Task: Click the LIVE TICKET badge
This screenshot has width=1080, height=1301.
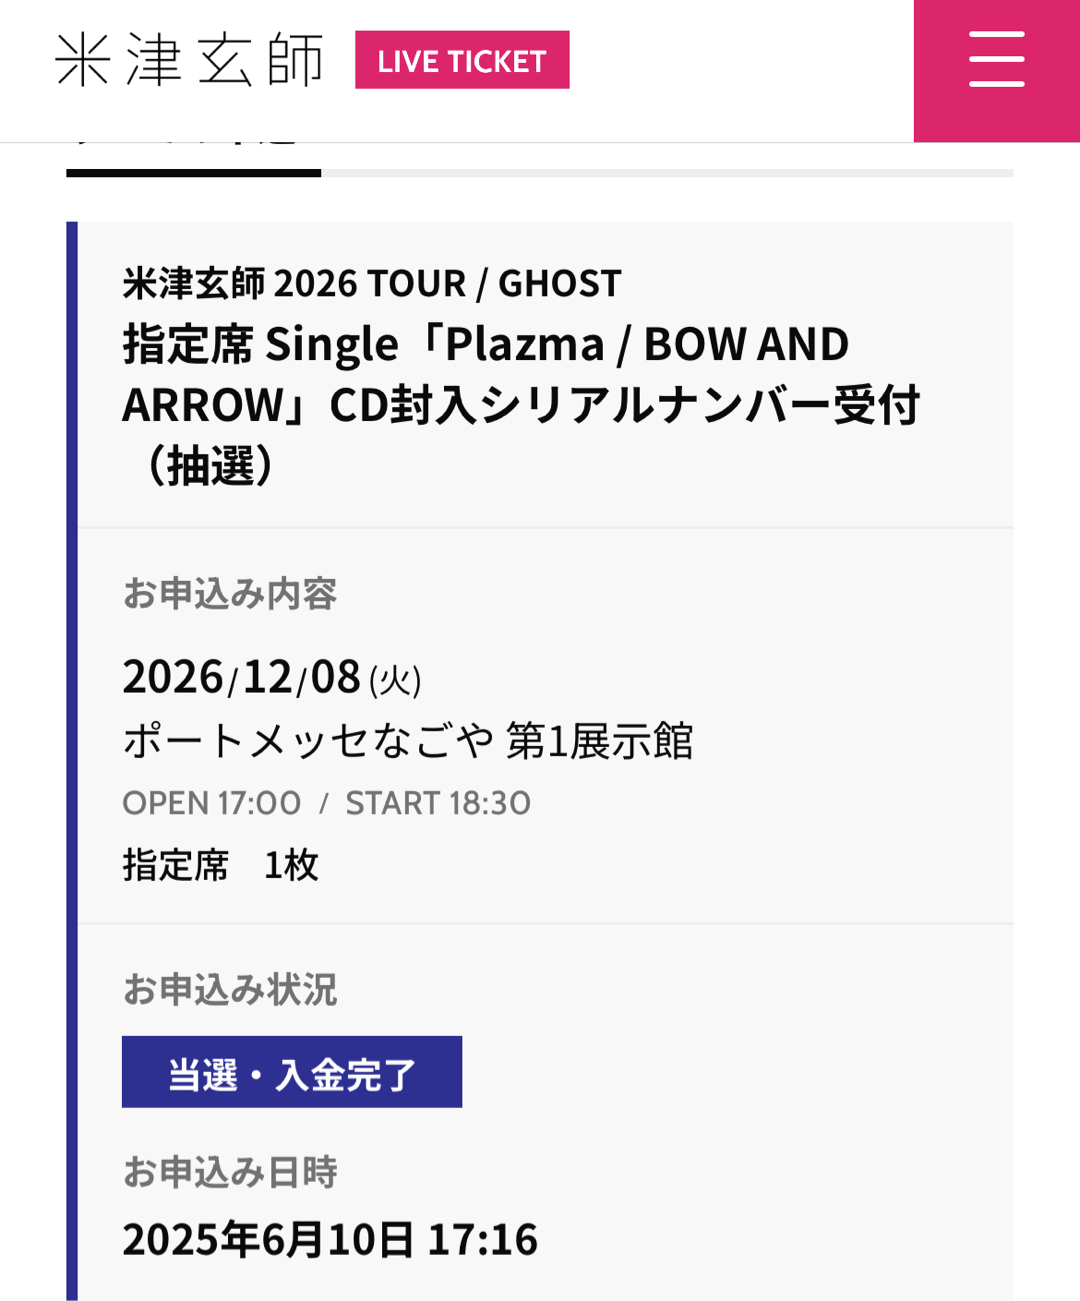Action: click(462, 60)
